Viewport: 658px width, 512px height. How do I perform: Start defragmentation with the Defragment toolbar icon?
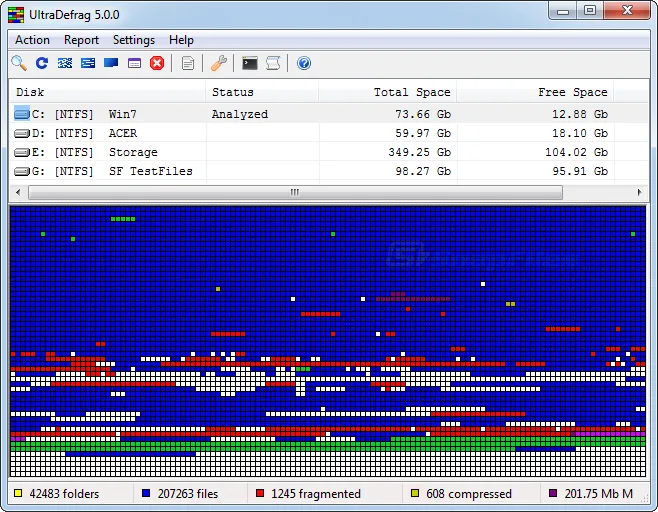pyautogui.click(x=65, y=63)
